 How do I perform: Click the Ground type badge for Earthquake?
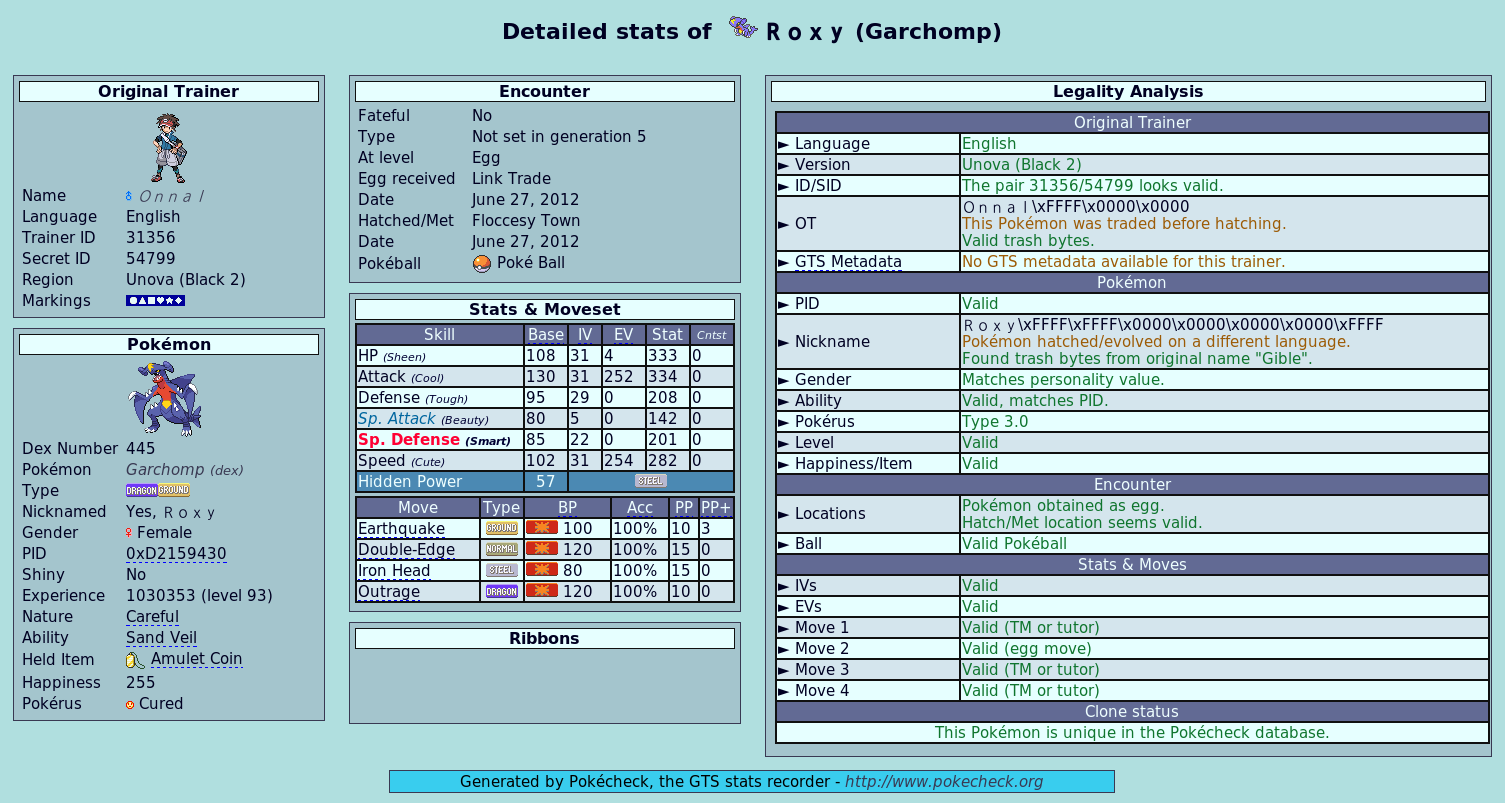point(501,528)
